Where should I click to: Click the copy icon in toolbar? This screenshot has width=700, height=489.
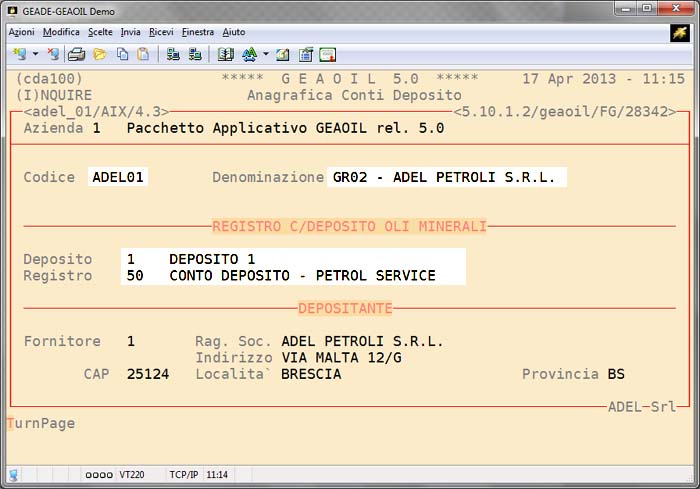click(x=122, y=54)
